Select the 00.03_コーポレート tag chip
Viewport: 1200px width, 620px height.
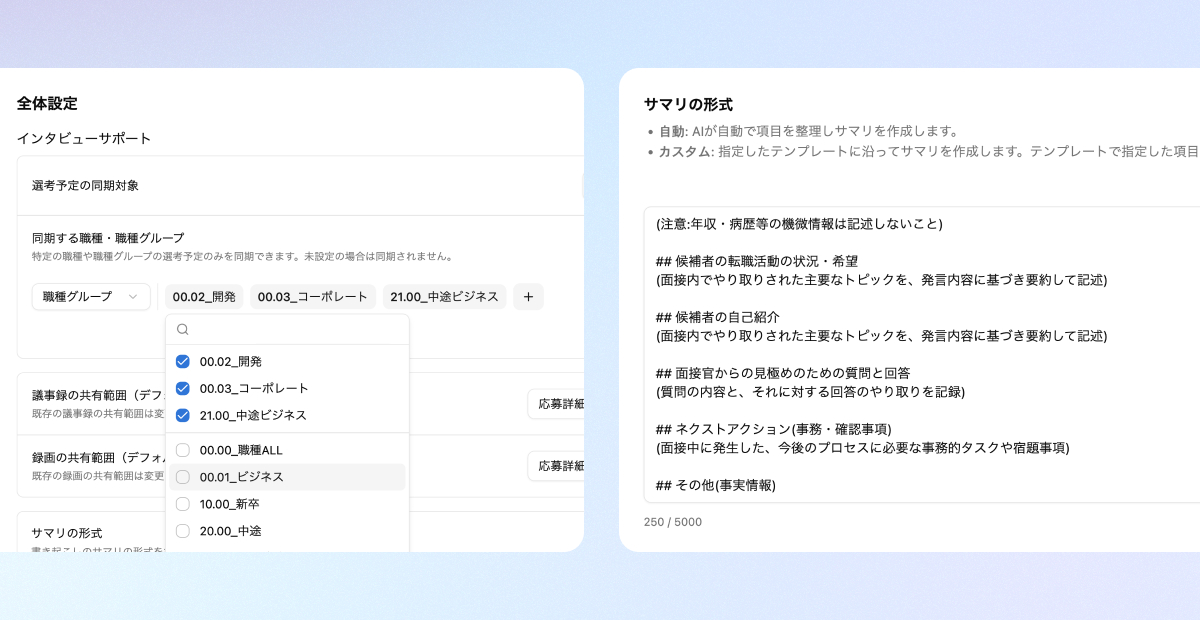pos(313,297)
